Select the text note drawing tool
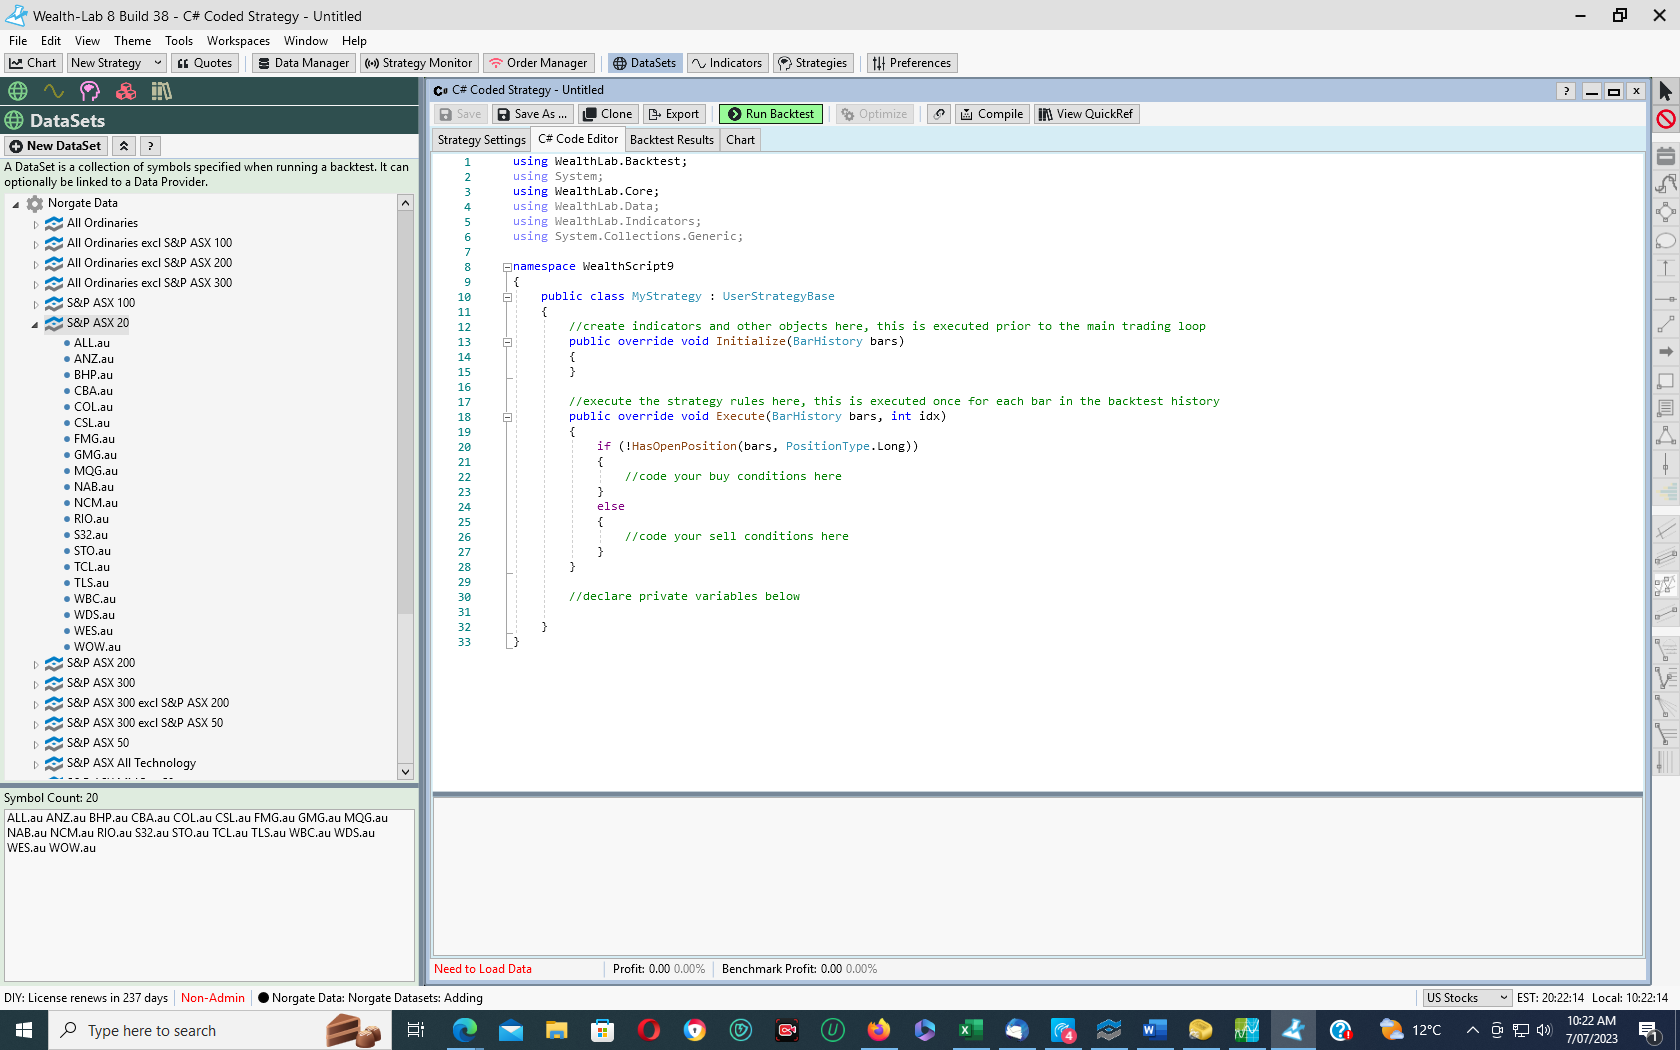 [1665, 408]
